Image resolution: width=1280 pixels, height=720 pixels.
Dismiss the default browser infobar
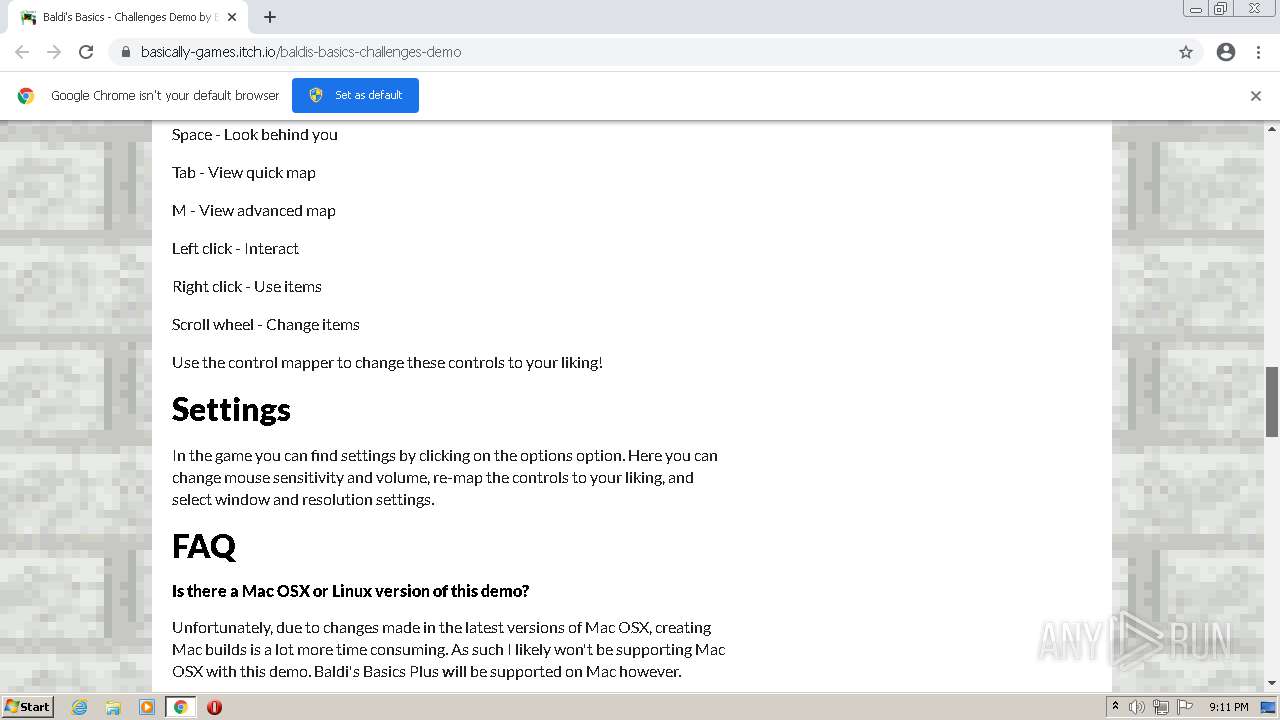pyautogui.click(x=1256, y=96)
